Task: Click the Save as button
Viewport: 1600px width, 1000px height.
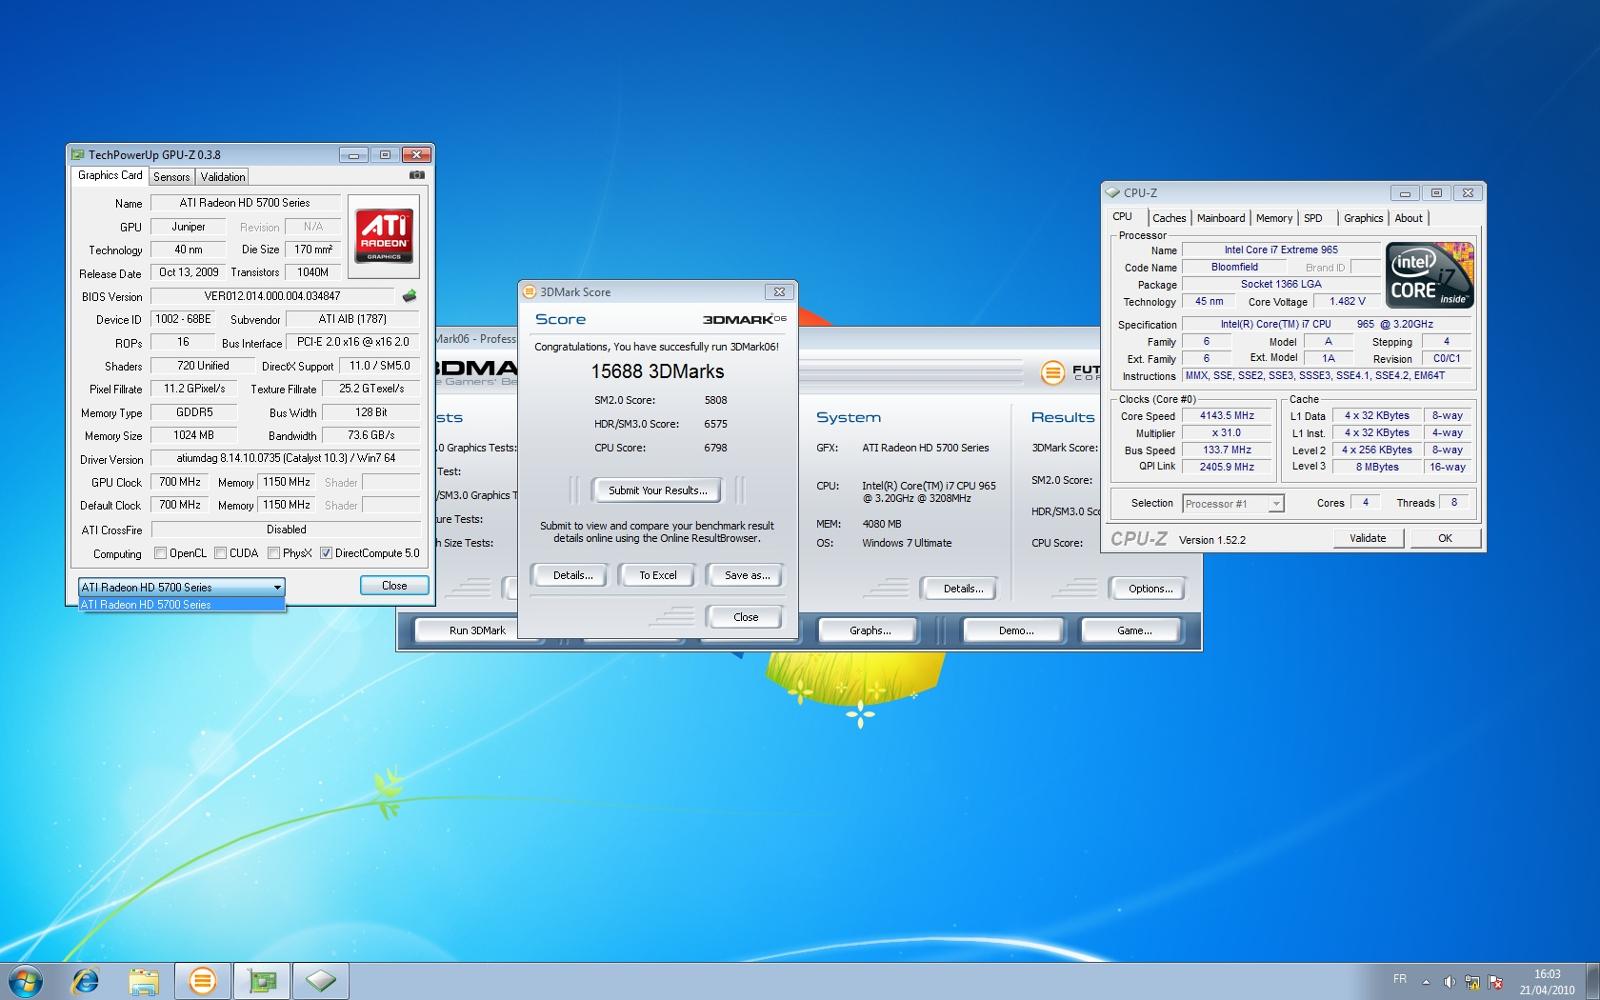Action: point(747,575)
